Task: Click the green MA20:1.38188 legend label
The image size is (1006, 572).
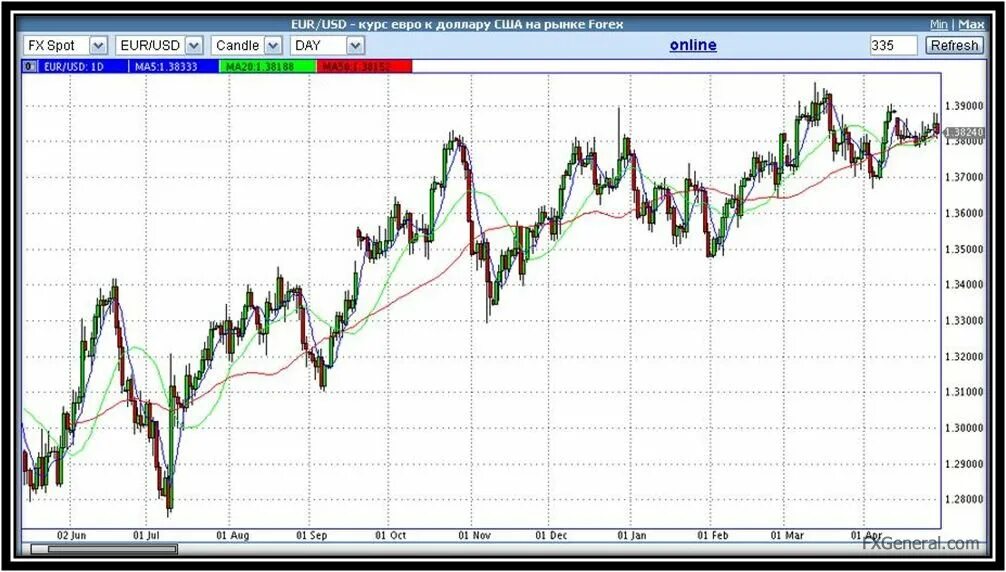Action: coord(268,66)
